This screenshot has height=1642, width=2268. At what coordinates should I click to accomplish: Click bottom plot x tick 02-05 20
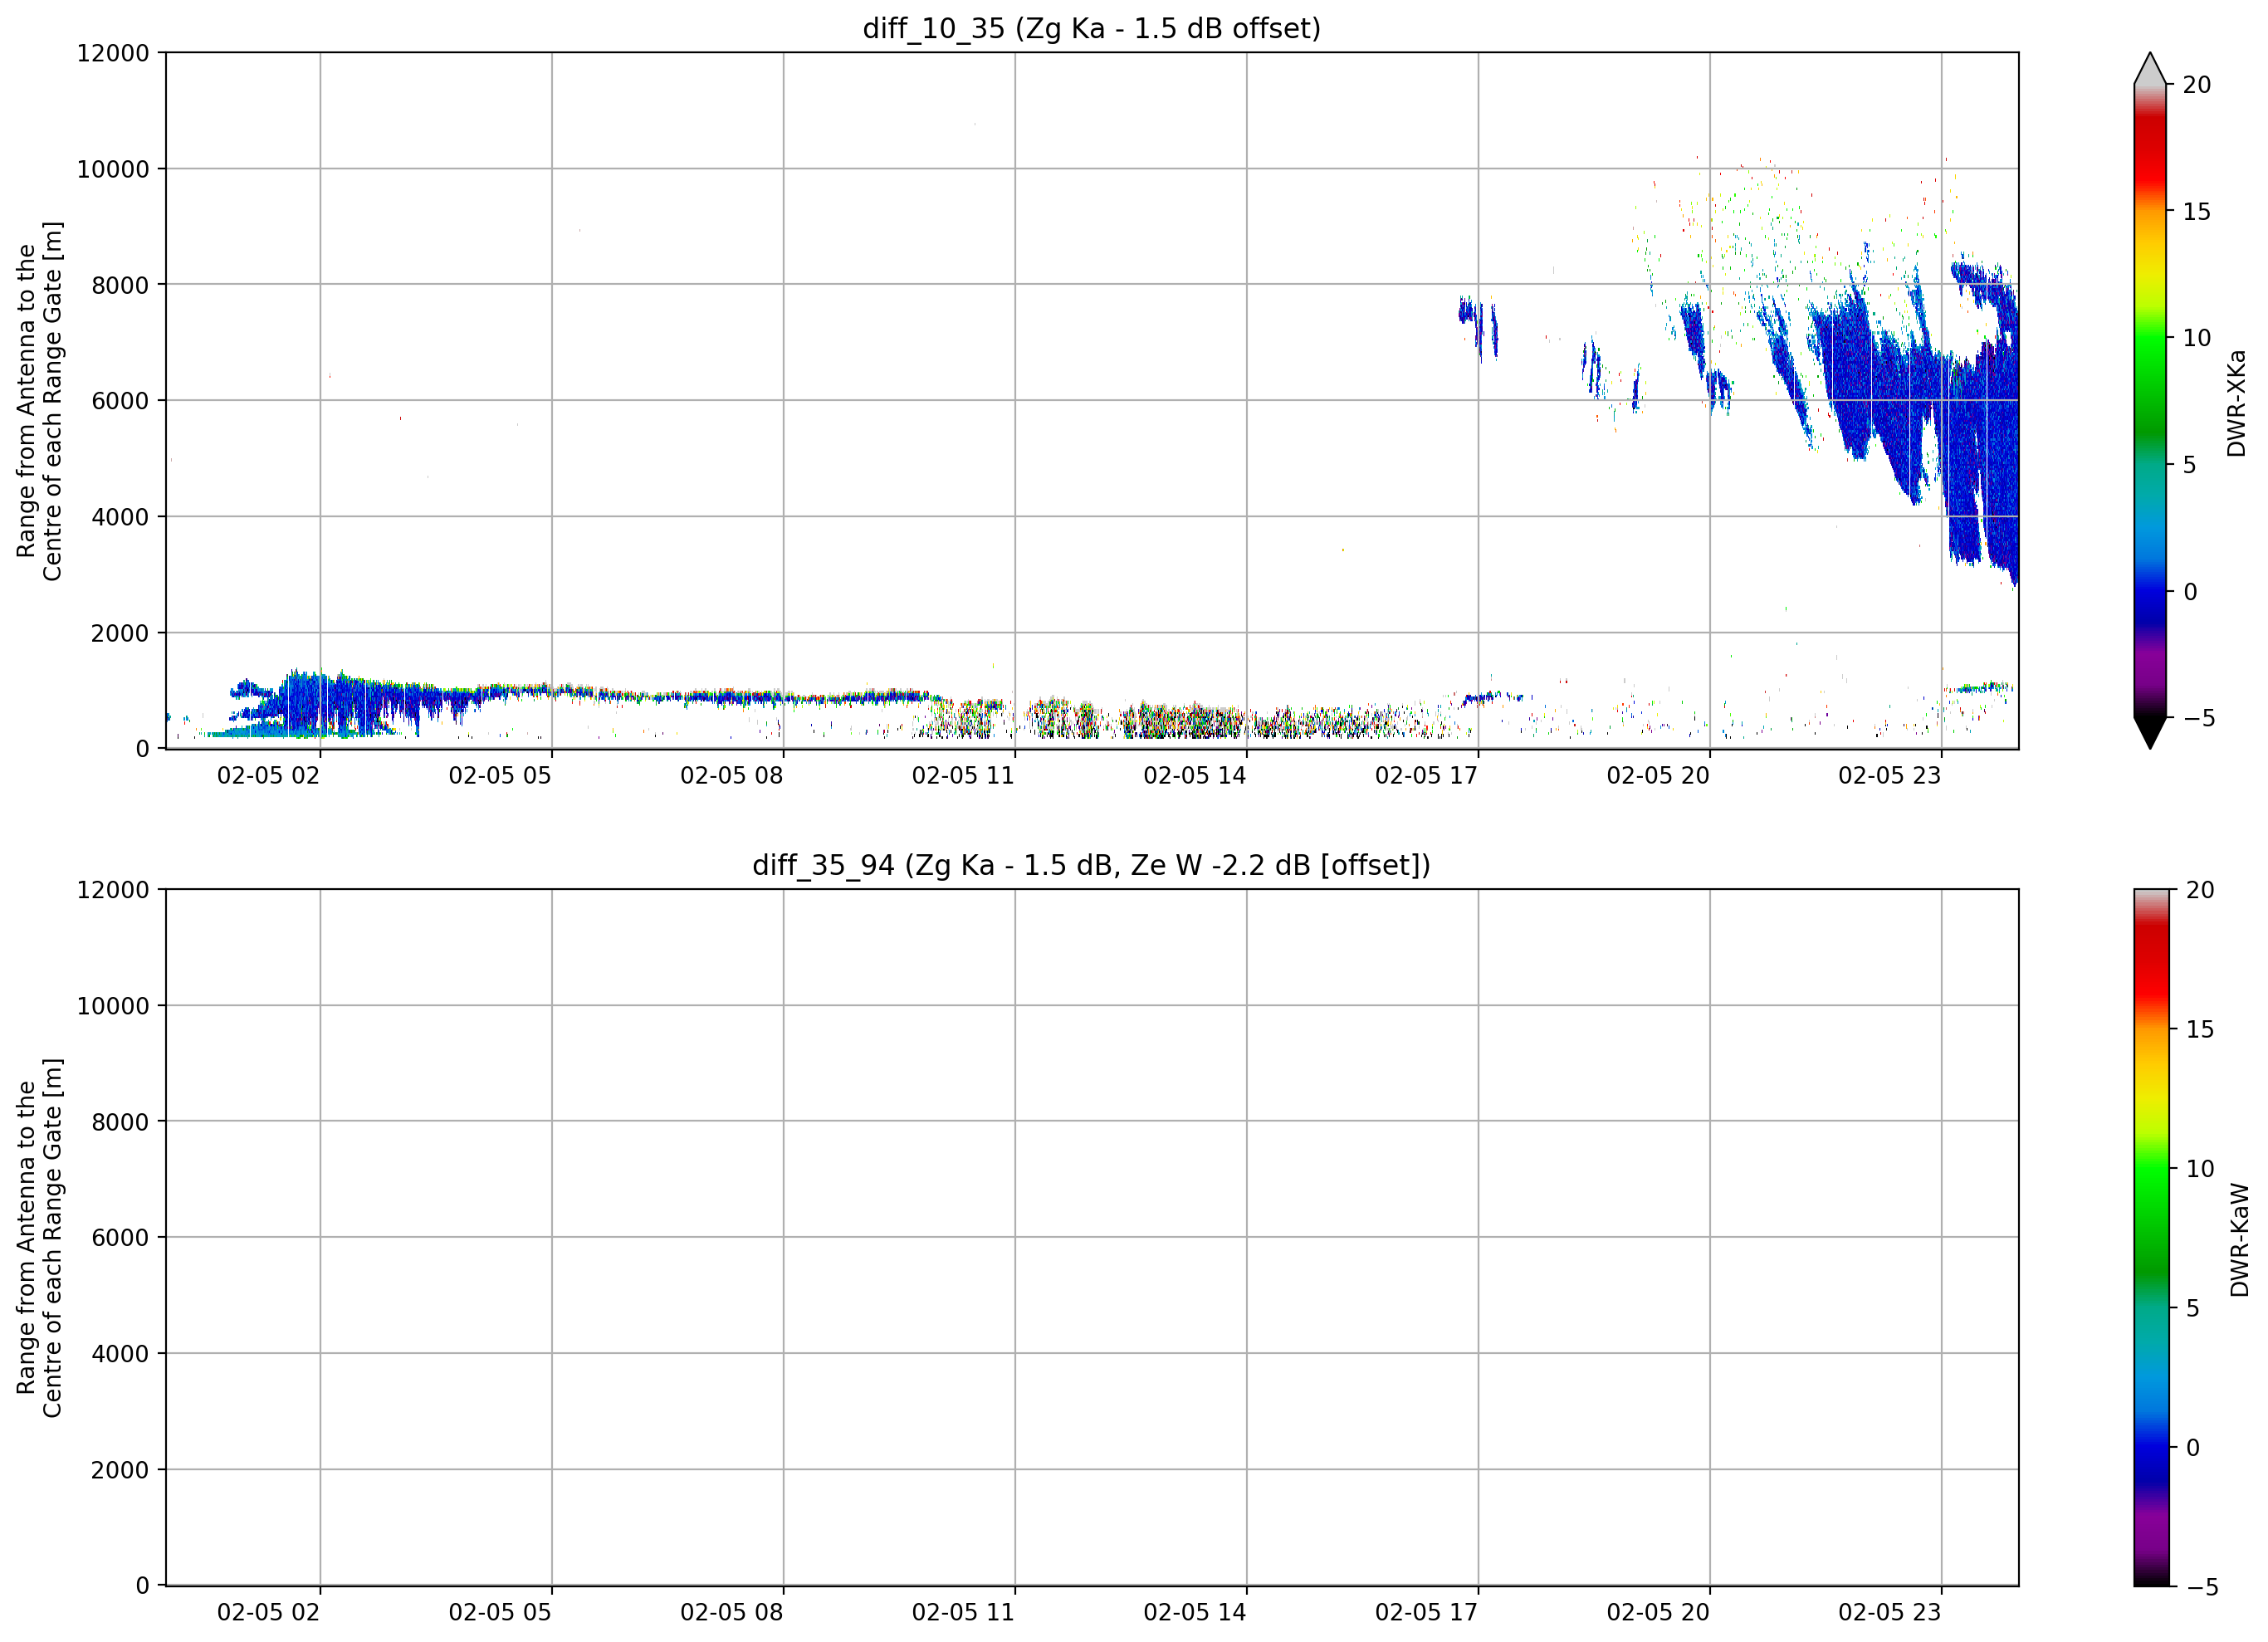pyautogui.click(x=1658, y=1613)
